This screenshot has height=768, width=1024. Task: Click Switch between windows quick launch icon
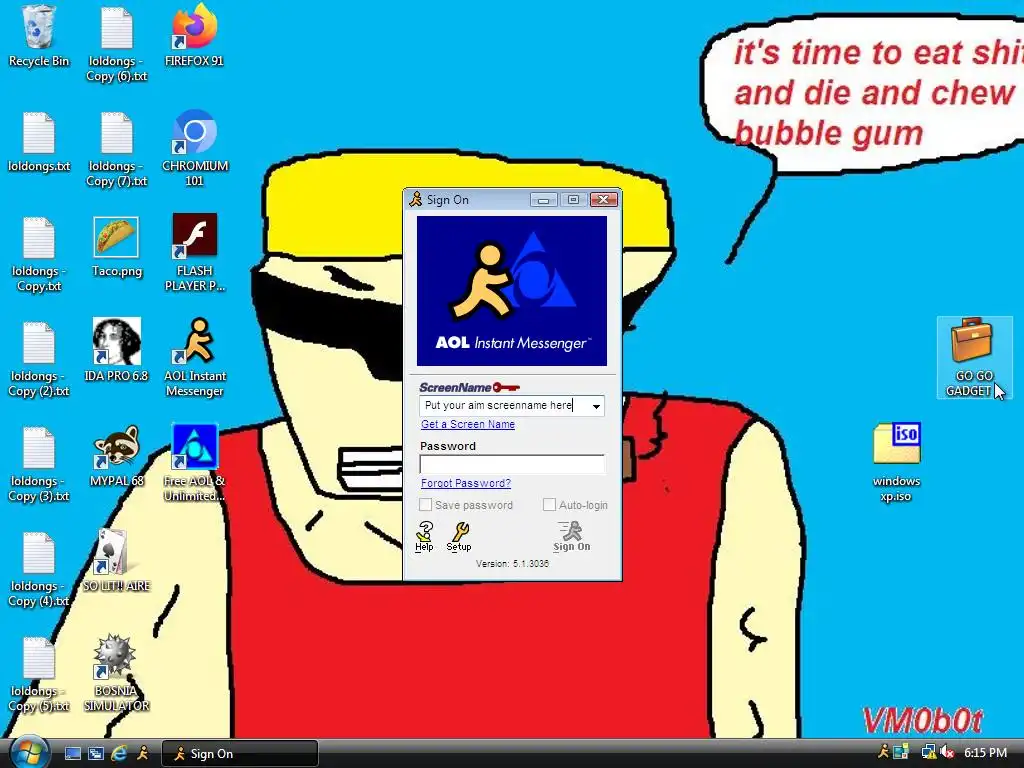[x=96, y=754]
